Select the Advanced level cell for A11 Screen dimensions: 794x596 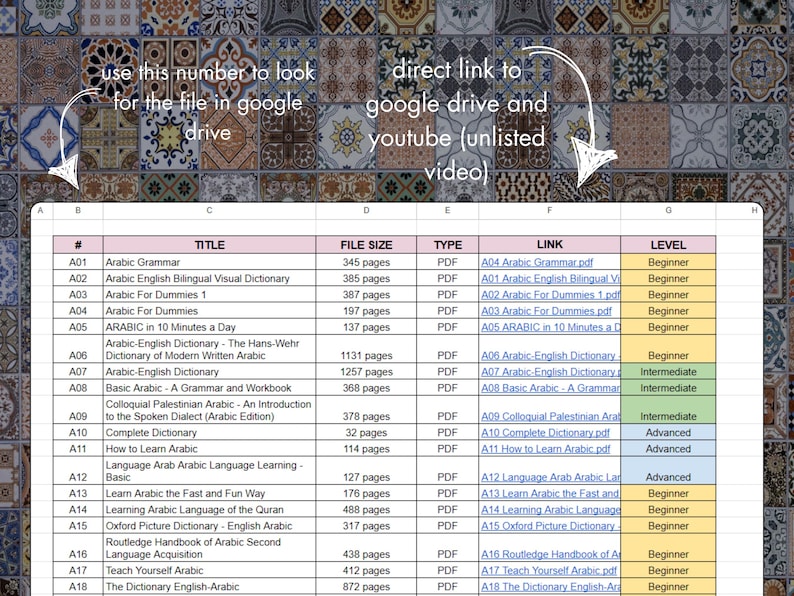tap(668, 449)
